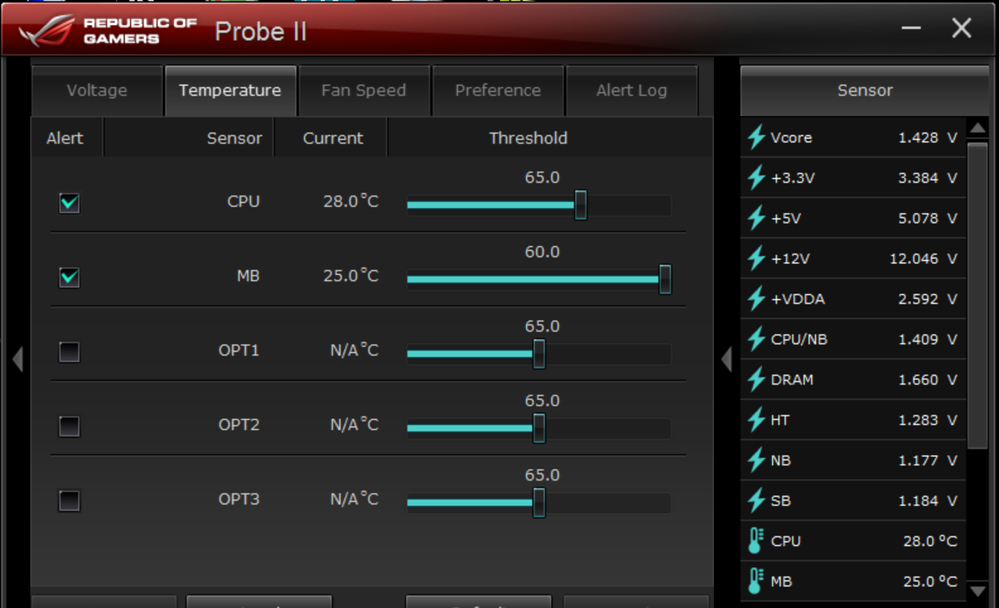
Task: Click the CPU threshold slider handle
Action: click(x=580, y=205)
